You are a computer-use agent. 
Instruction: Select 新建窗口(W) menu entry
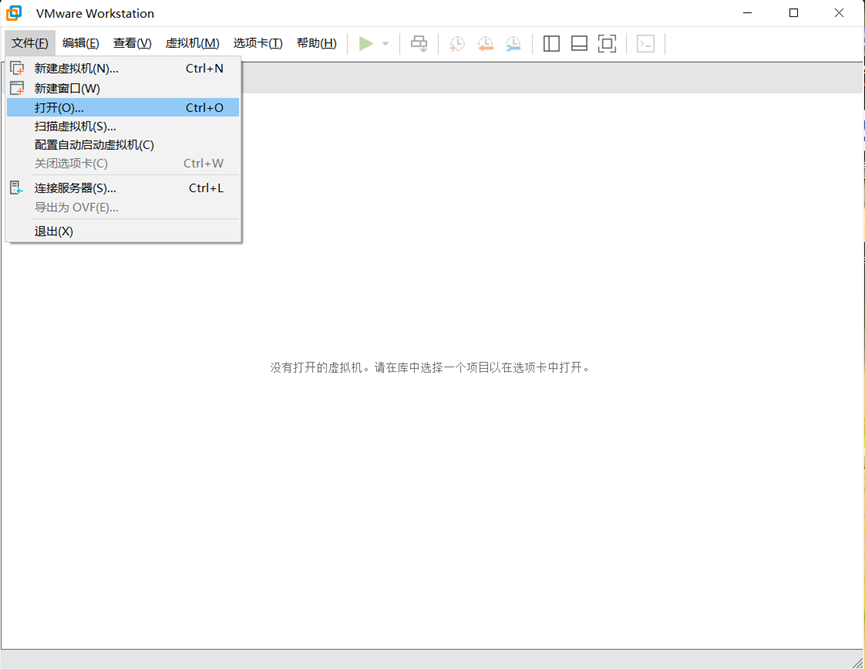tap(123, 88)
